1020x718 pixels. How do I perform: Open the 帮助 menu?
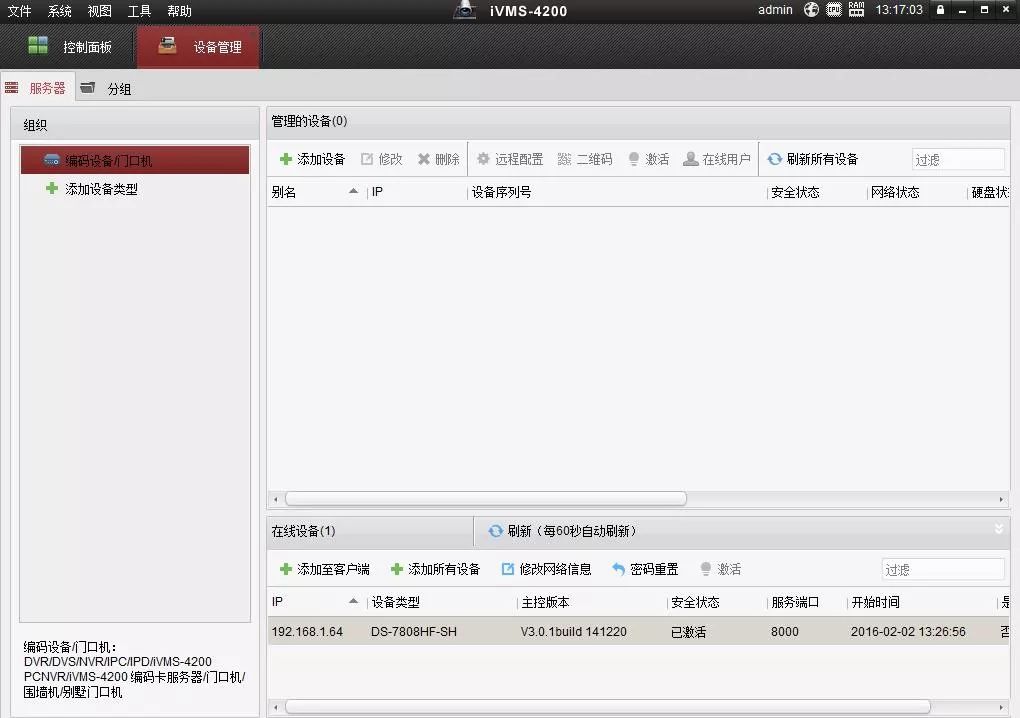pyautogui.click(x=179, y=11)
